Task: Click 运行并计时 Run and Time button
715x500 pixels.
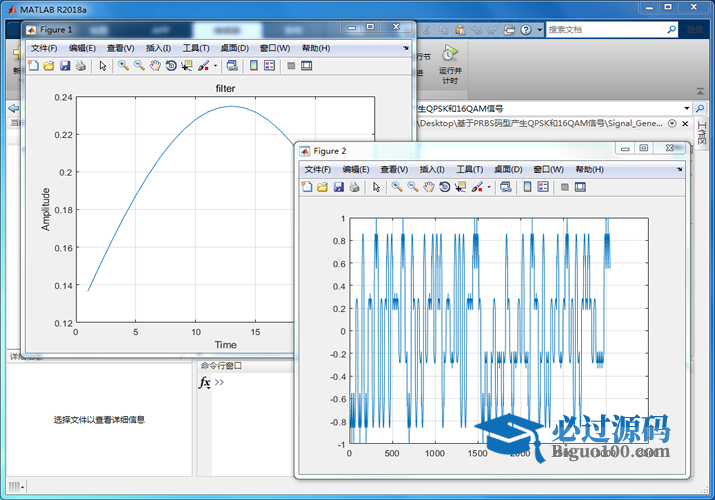Action: 450,64
